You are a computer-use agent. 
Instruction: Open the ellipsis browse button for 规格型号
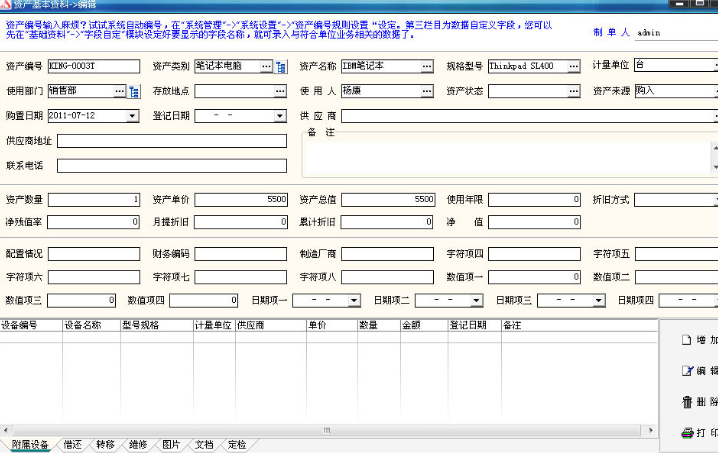574,67
